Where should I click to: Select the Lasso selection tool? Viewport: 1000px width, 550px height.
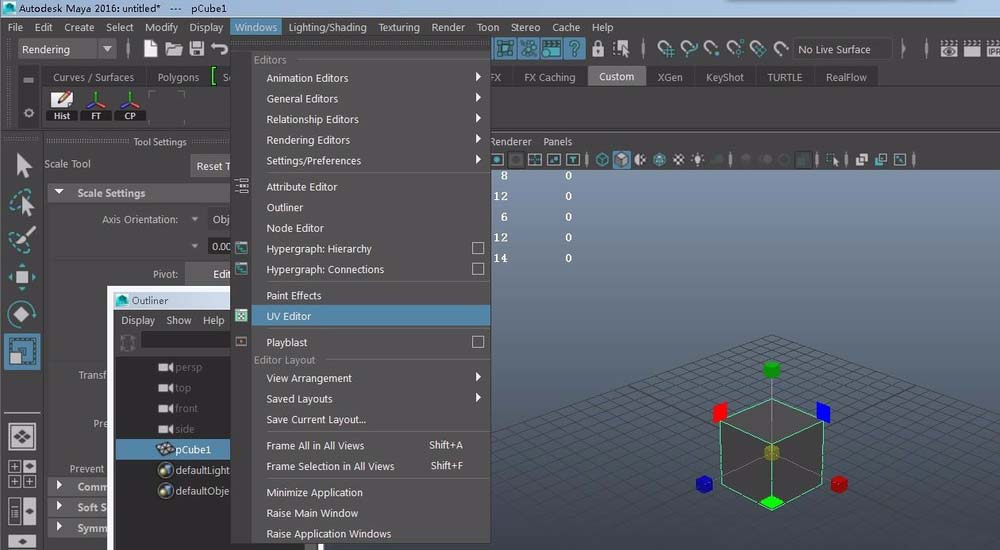tap(22, 203)
